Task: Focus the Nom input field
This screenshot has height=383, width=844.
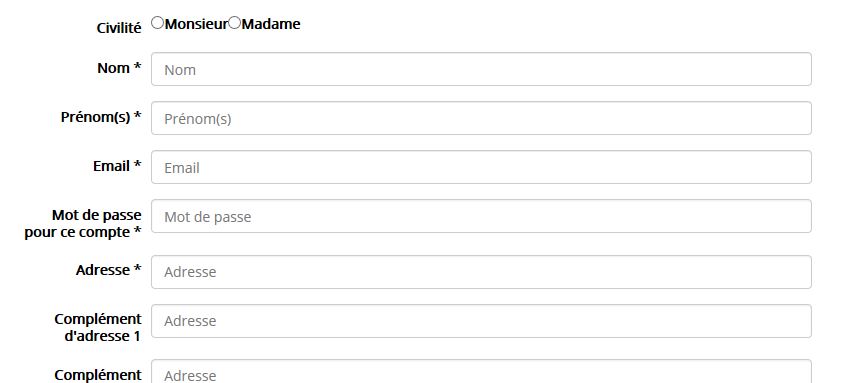Action: point(481,69)
